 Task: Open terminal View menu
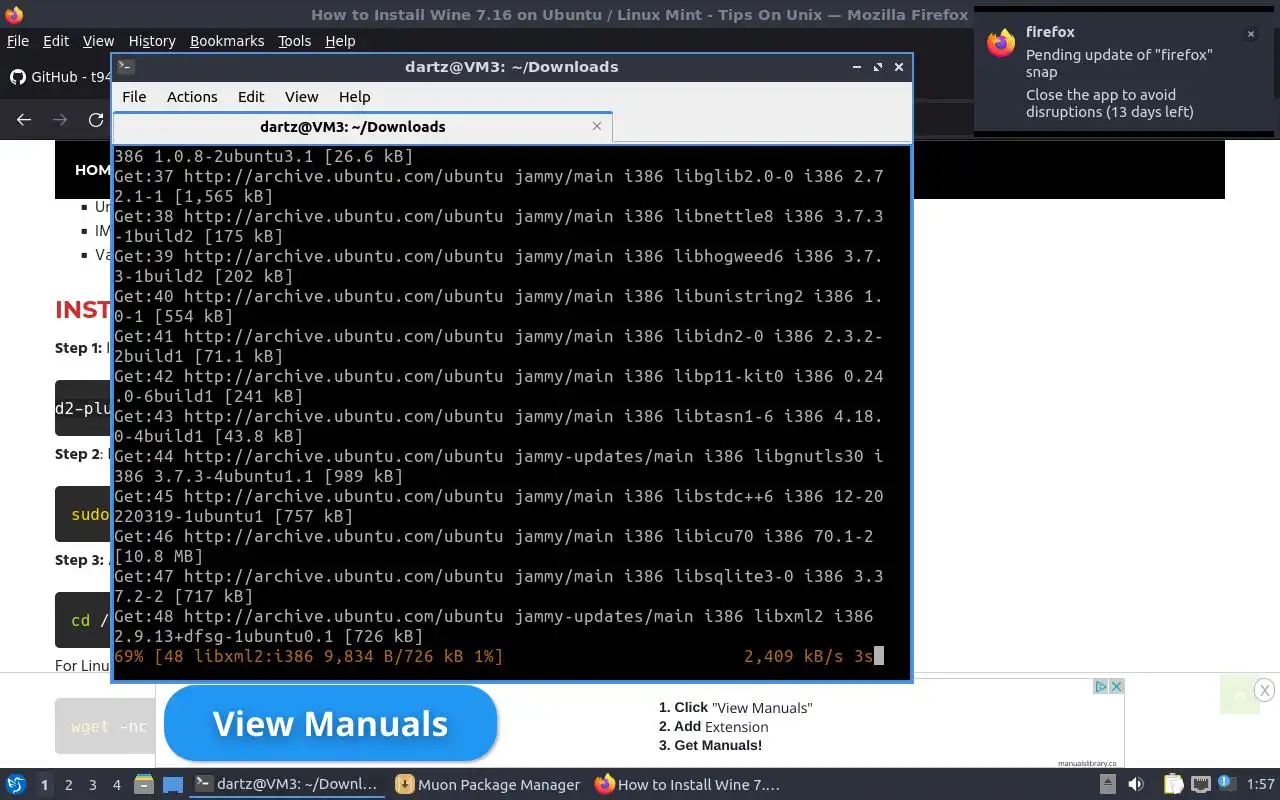click(301, 97)
